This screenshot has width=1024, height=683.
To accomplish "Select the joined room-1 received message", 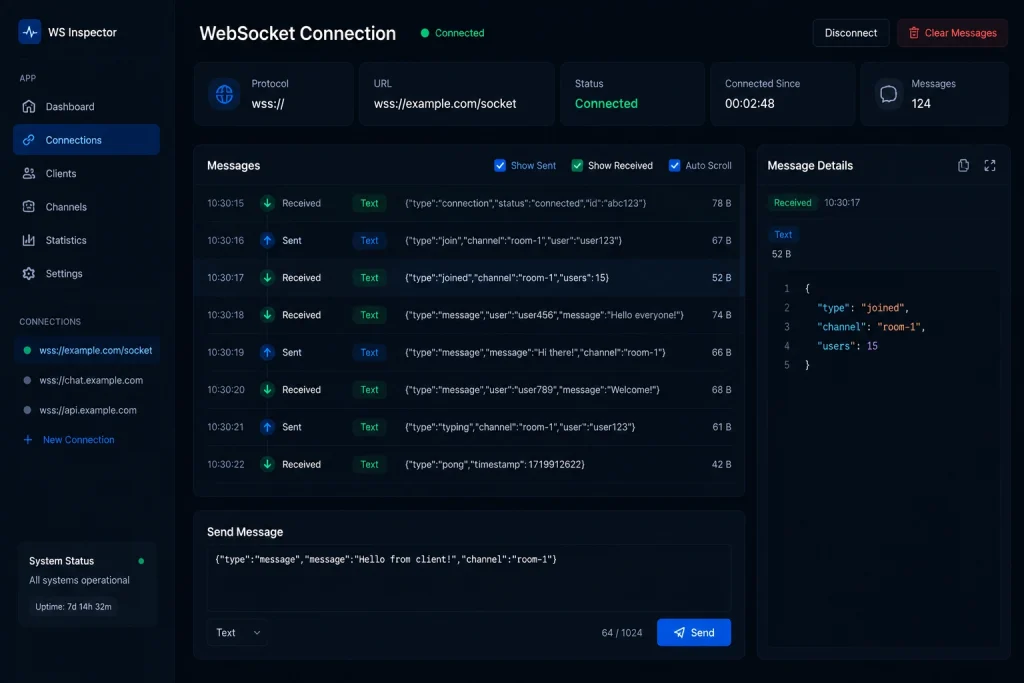I will tap(469, 278).
